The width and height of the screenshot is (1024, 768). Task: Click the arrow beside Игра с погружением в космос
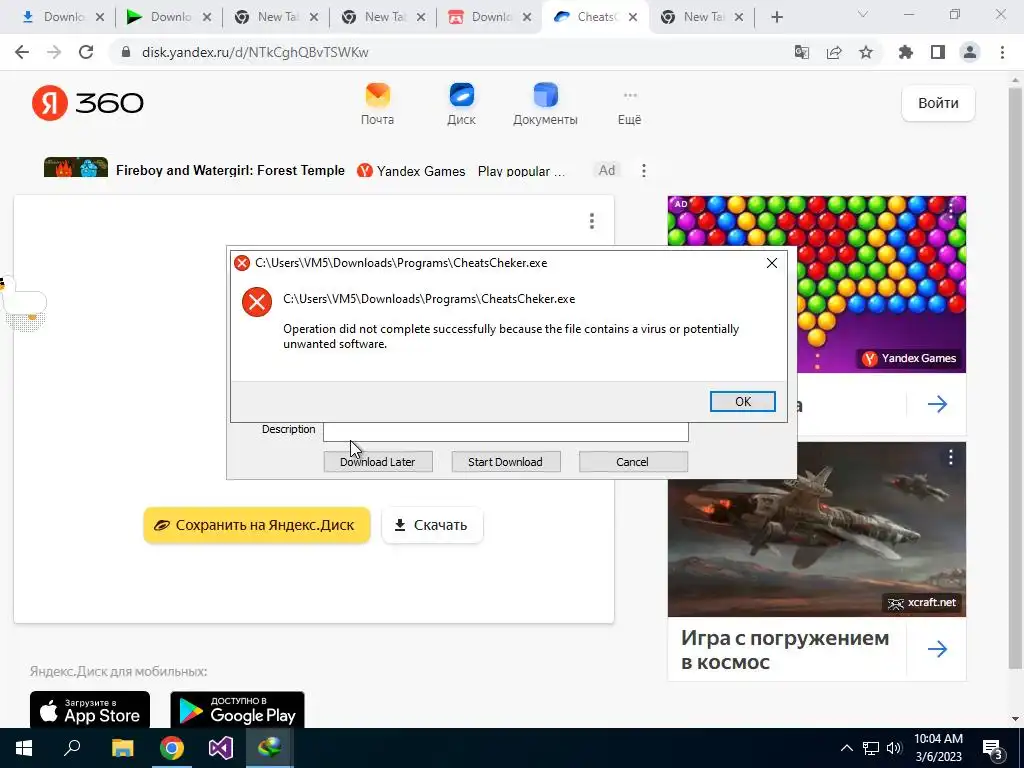pos(937,649)
